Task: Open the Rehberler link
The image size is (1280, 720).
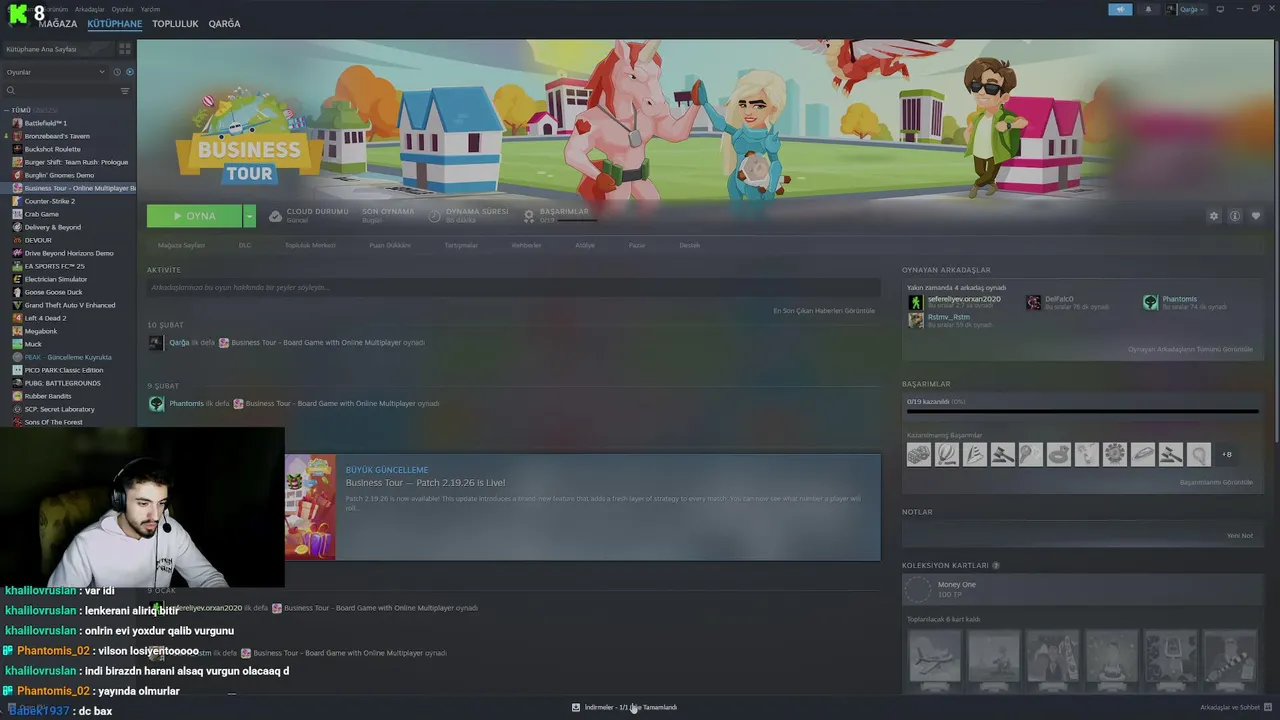Action: click(x=526, y=245)
